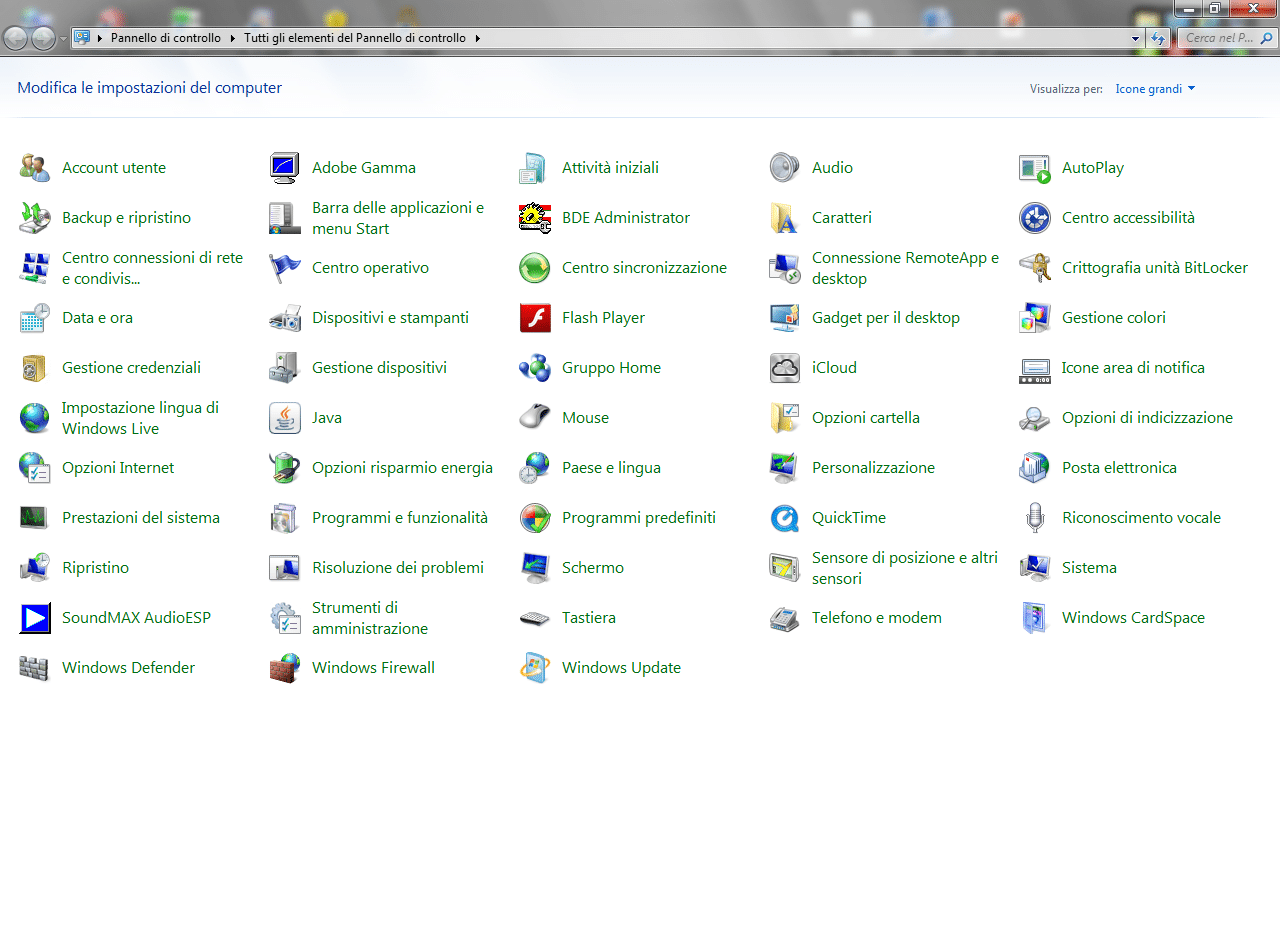Click the Cerca nel Pannello search field
Screen dimensions: 1280x942
pyautogui.click(x=1228, y=38)
